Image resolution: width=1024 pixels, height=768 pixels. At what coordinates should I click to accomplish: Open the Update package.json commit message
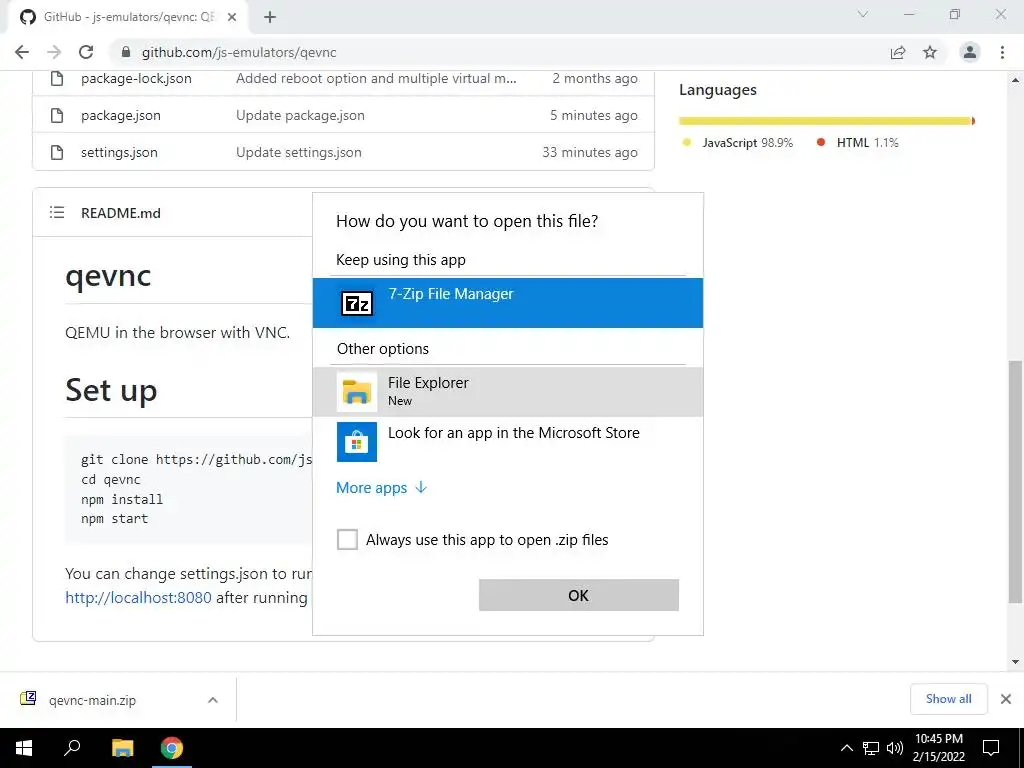click(300, 116)
